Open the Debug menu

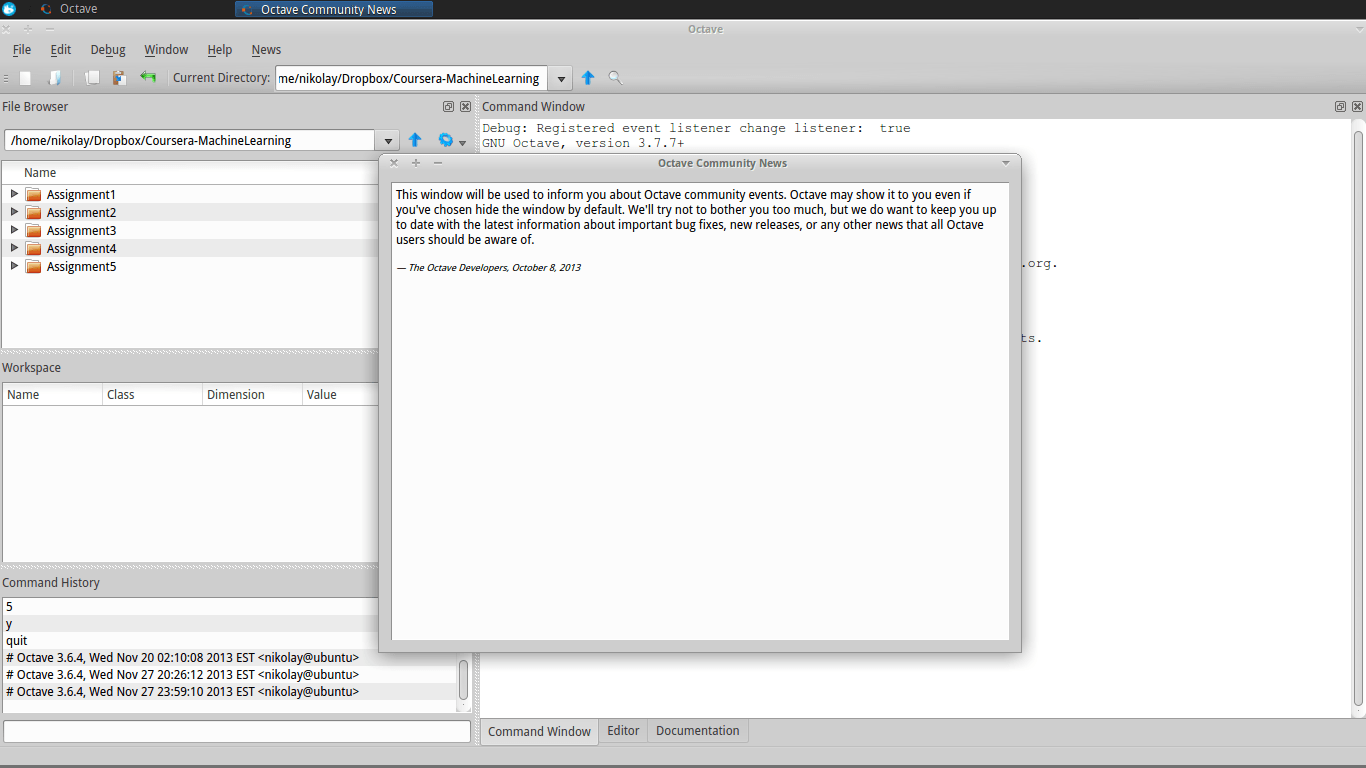(x=108, y=49)
